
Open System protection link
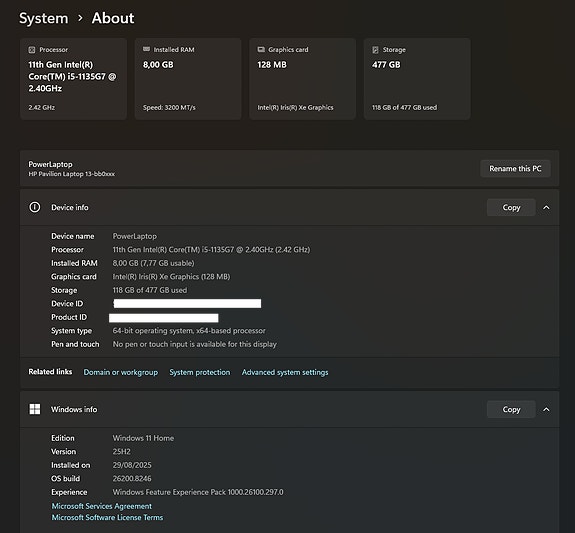point(199,372)
